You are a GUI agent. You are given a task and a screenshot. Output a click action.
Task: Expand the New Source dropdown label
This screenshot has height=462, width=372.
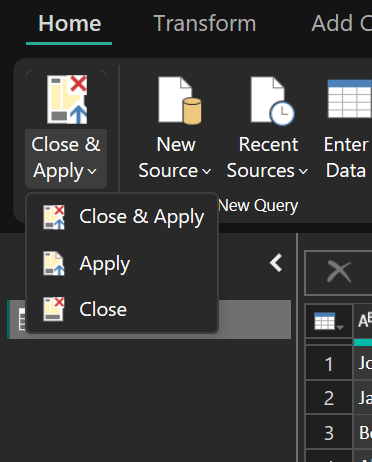pyautogui.click(x=175, y=158)
